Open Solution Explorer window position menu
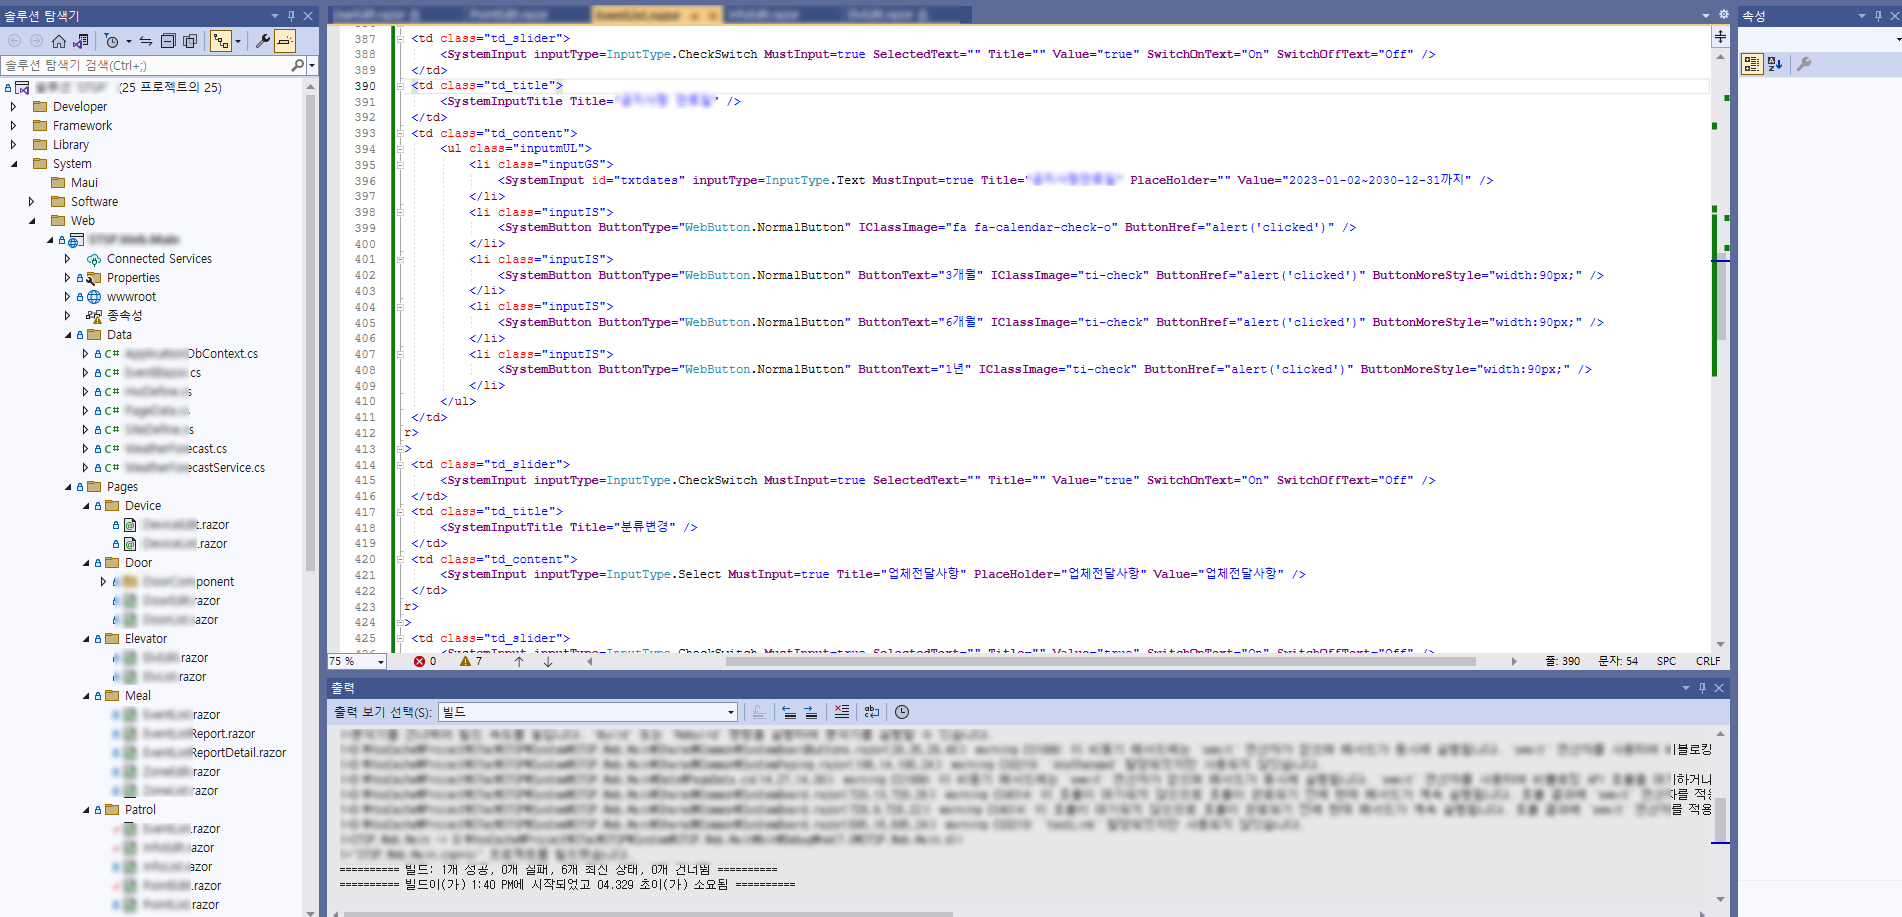 point(275,16)
